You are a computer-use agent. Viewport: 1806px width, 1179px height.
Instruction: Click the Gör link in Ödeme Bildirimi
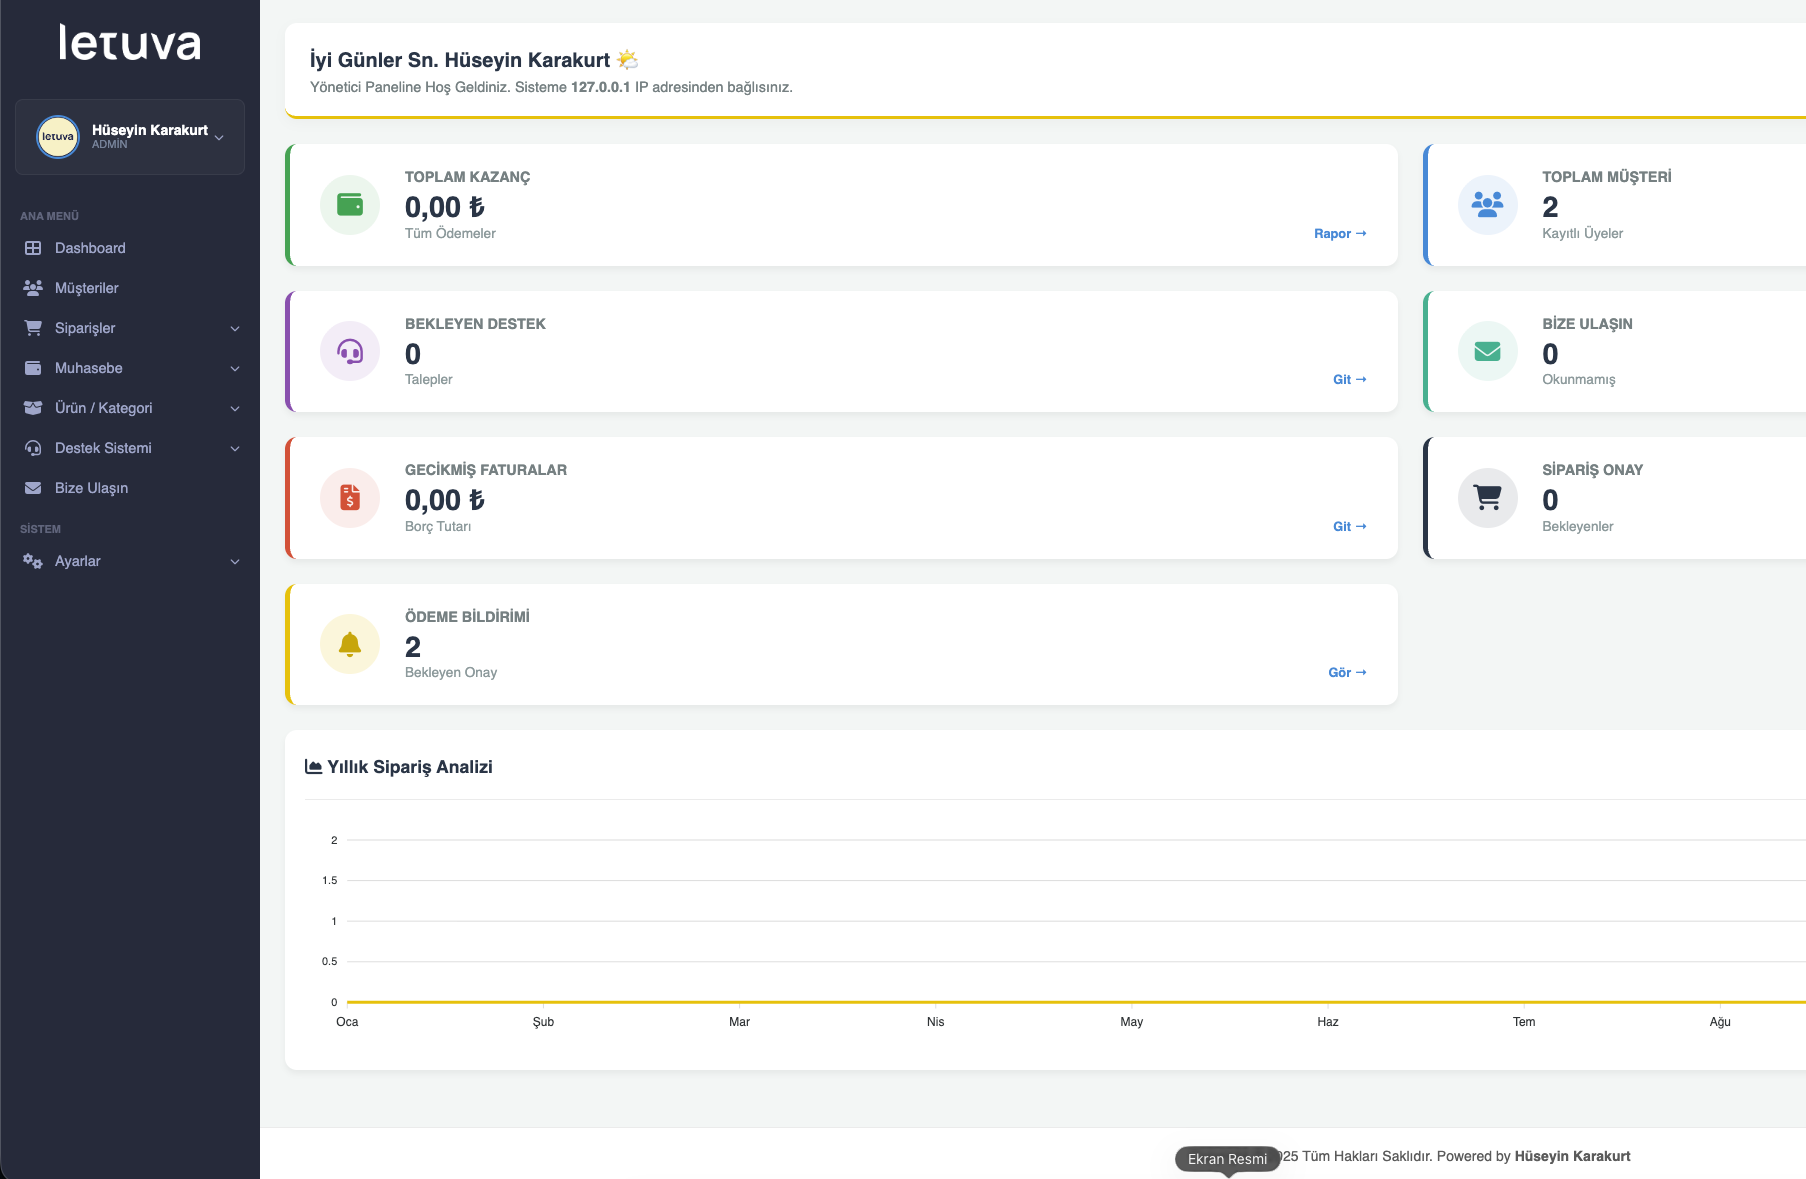[1346, 672]
